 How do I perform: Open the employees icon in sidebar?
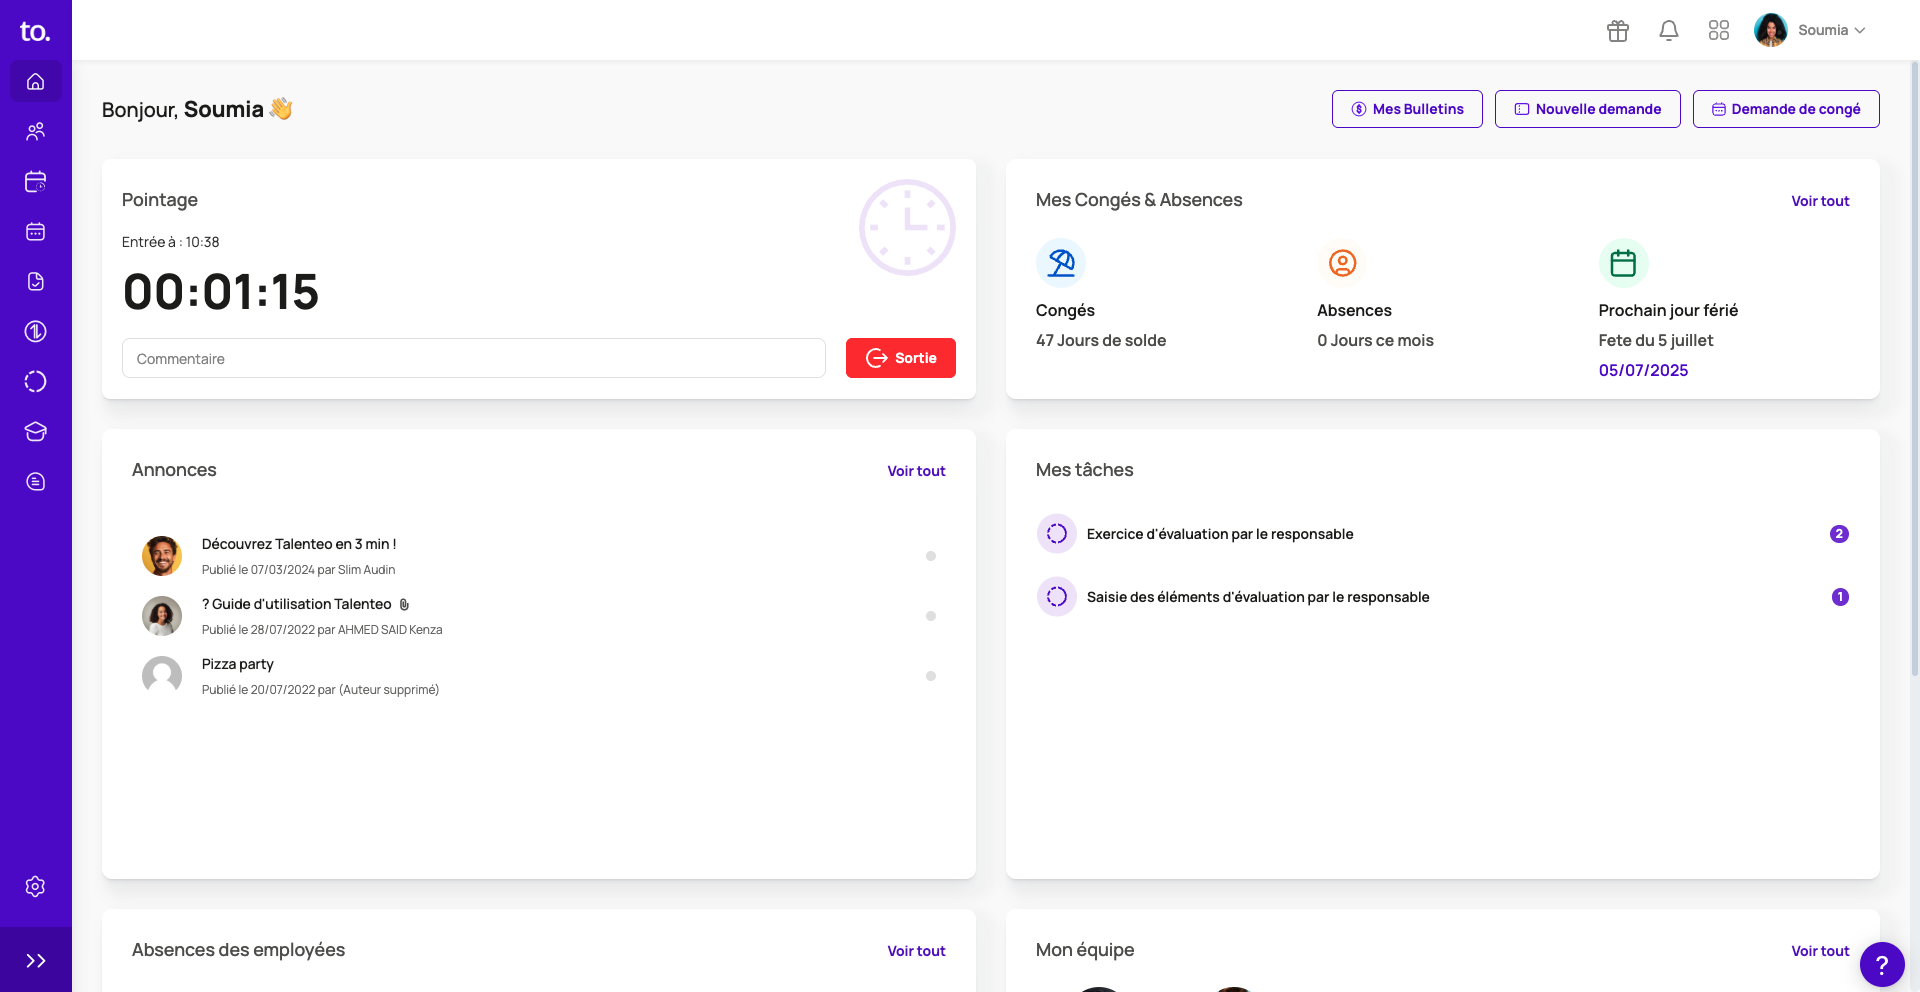36,132
